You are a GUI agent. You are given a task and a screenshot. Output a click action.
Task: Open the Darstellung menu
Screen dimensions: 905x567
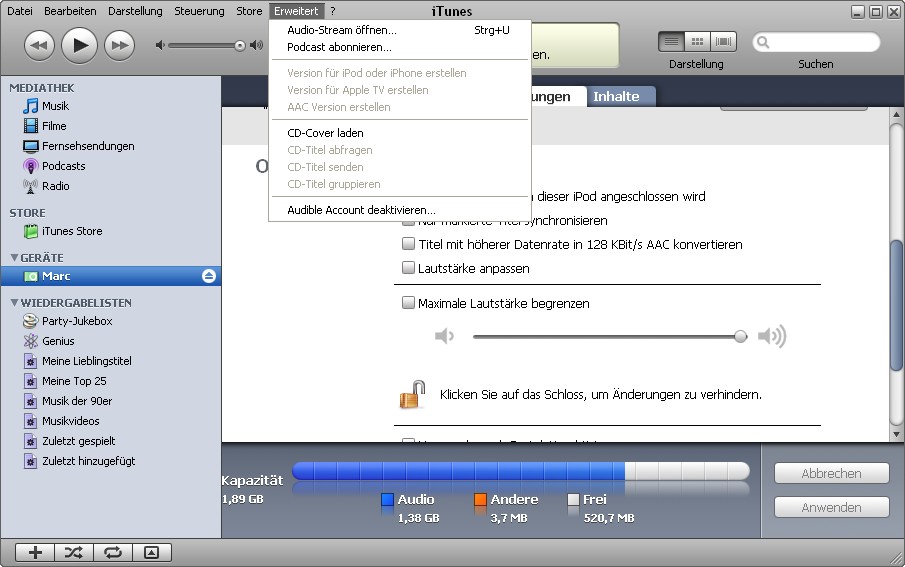[x=135, y=11]
